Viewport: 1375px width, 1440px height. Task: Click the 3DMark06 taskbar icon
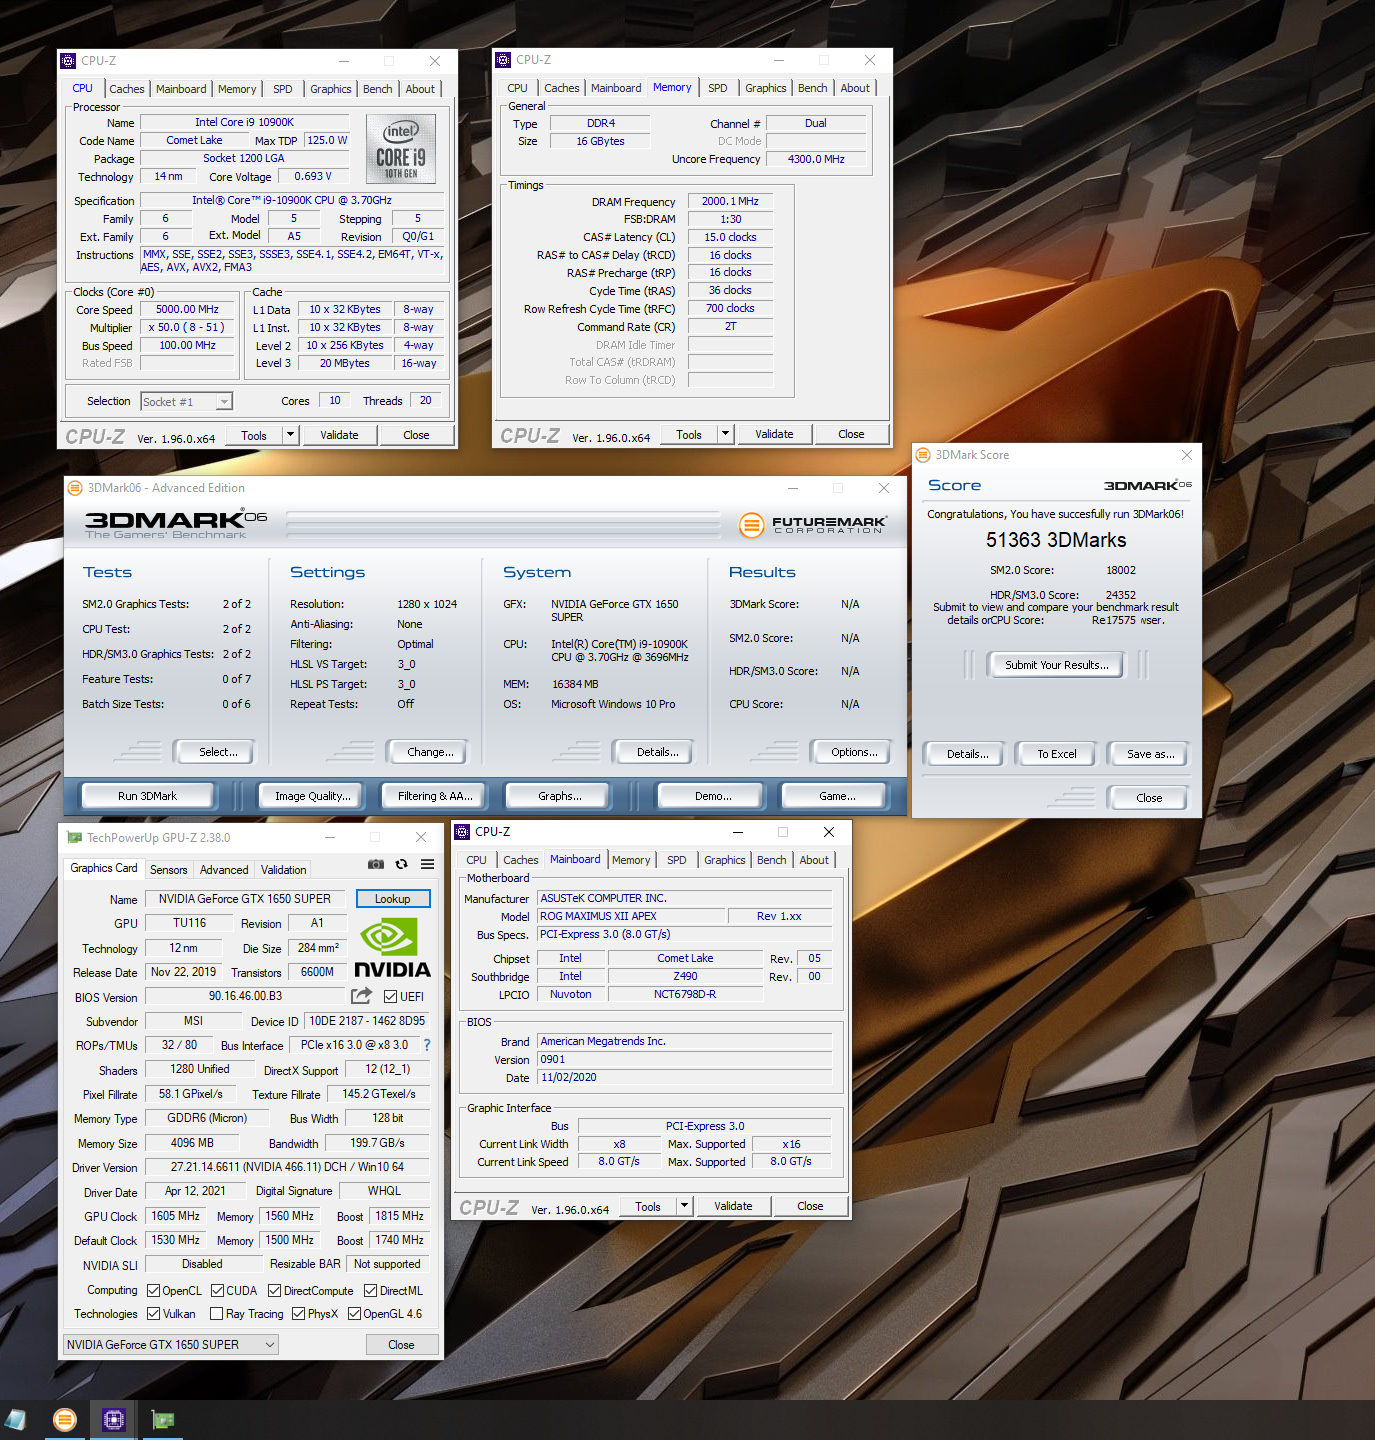(64, 1420)
